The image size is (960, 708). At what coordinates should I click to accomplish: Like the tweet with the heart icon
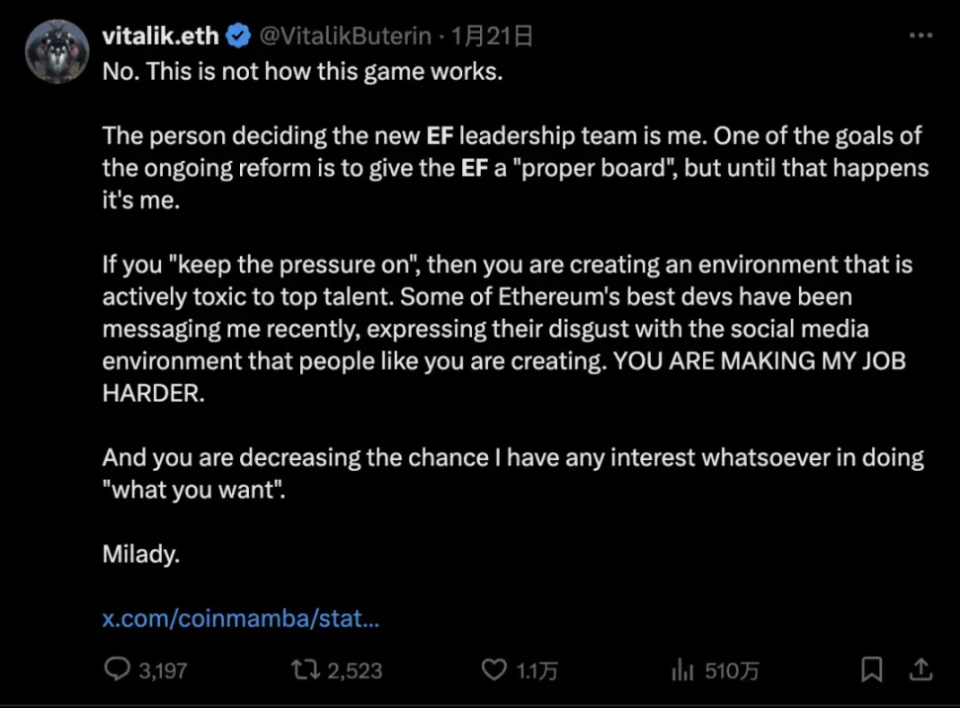[494, 669]
